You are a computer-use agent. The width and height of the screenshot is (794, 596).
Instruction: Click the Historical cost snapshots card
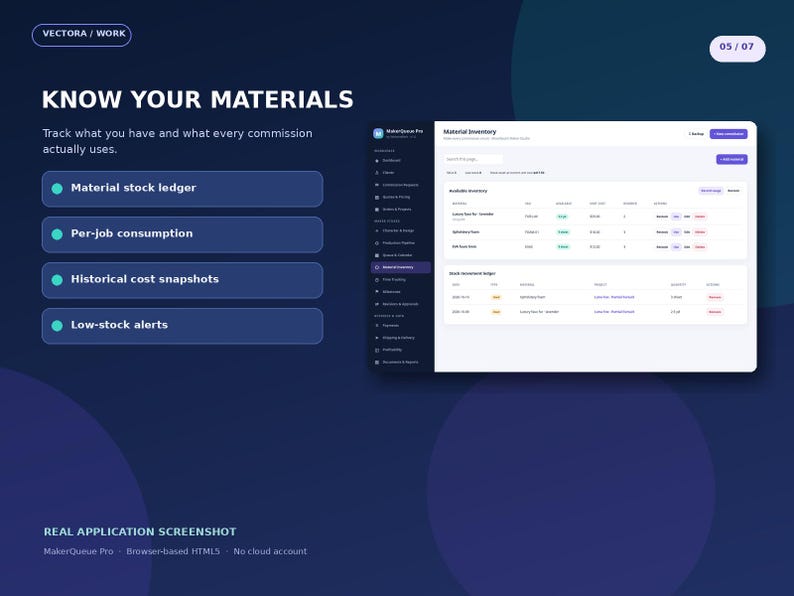[x=182, y=280]
